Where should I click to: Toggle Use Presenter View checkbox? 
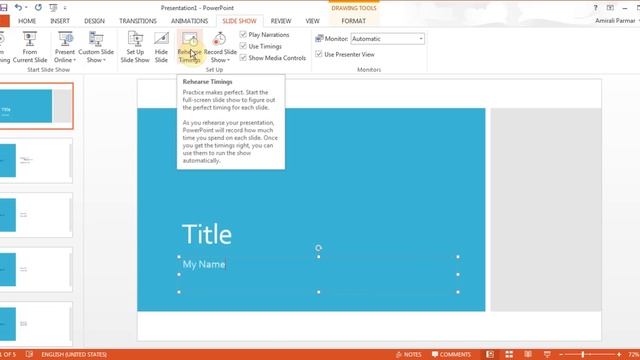[x=319, y=54]
